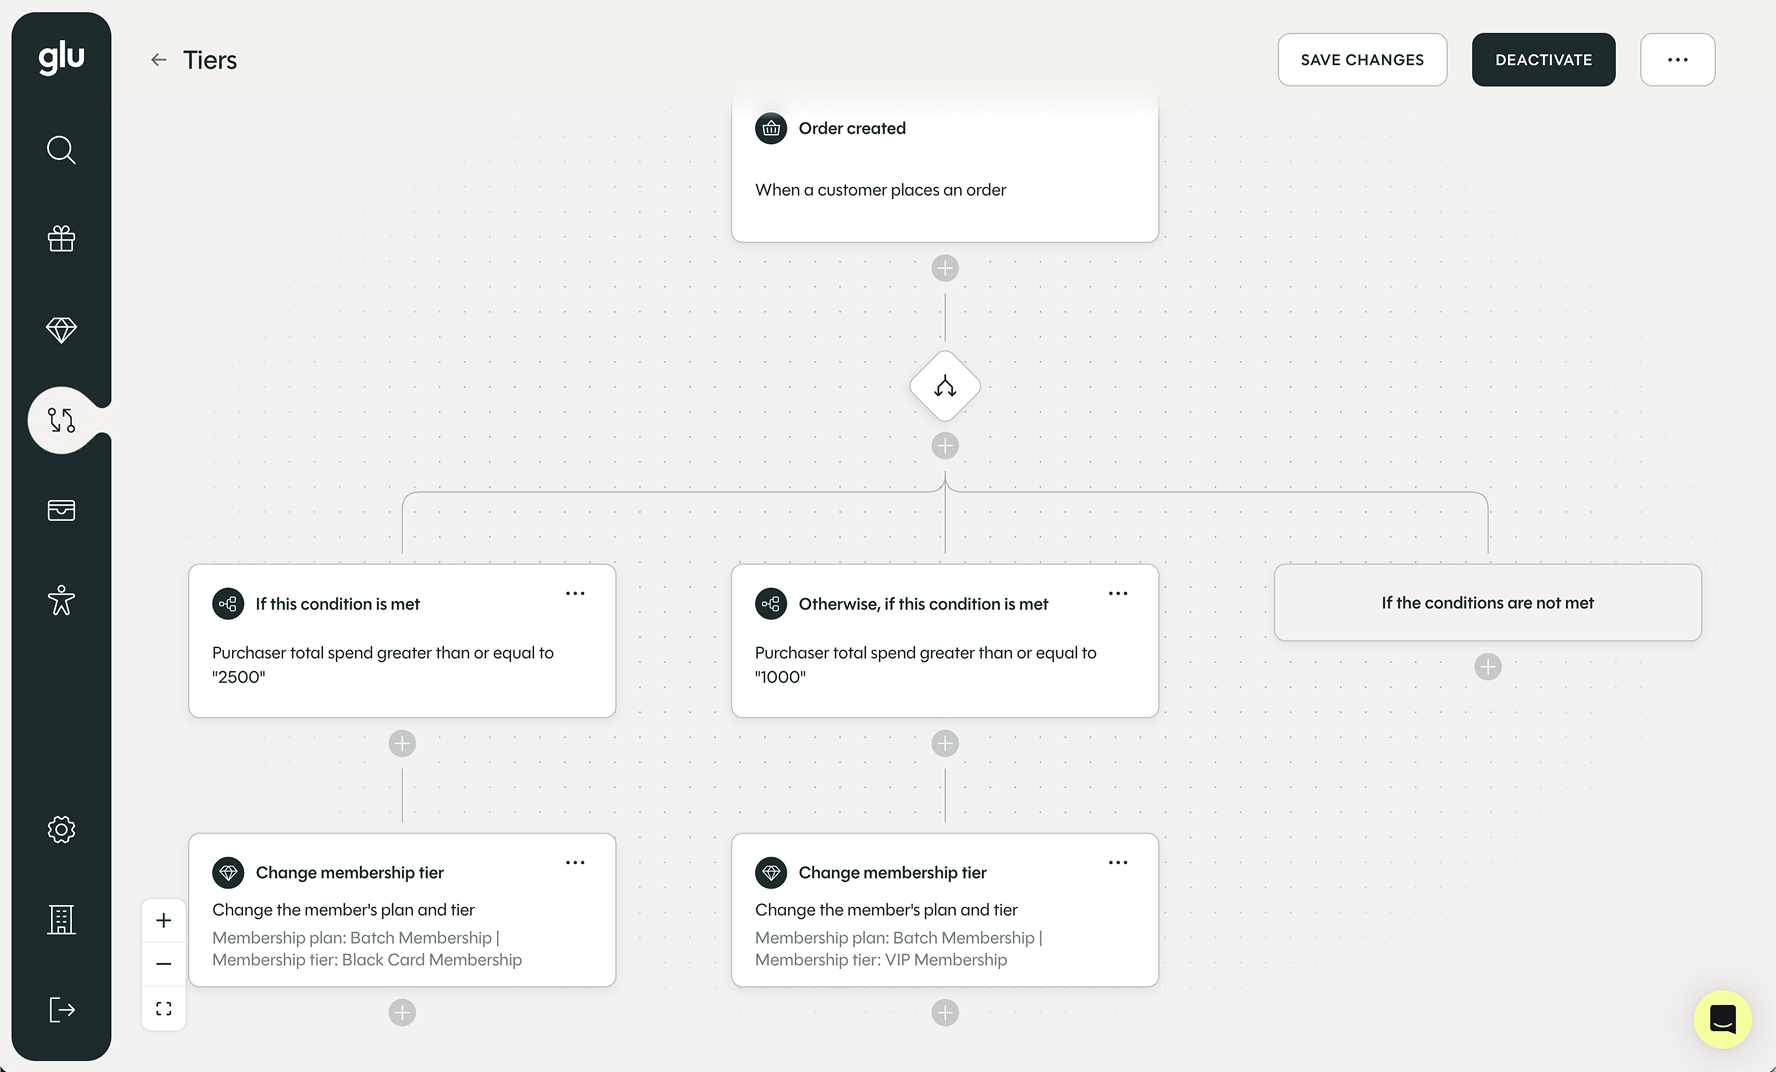Open settings from the sidebar gear
Viewport: 1776px width, 1072px height.
pos(61,829)
